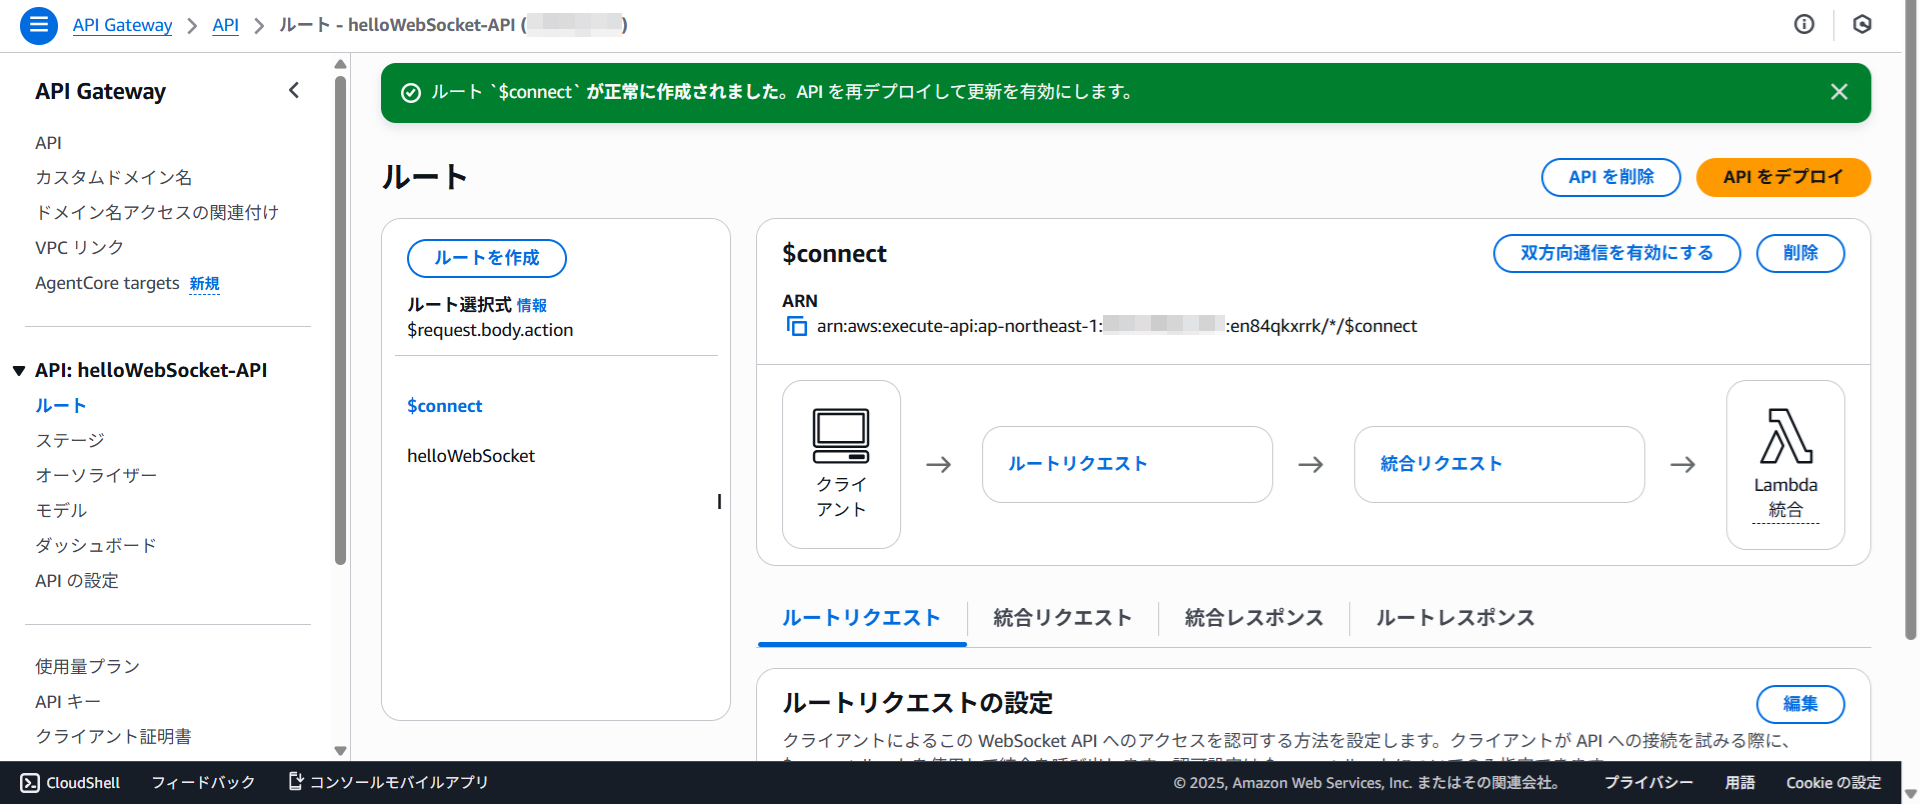Open CloudShell from the bottom bar
Image resolution: width=1920 pixels, height=804 pixels.
(x=70, y=782)
